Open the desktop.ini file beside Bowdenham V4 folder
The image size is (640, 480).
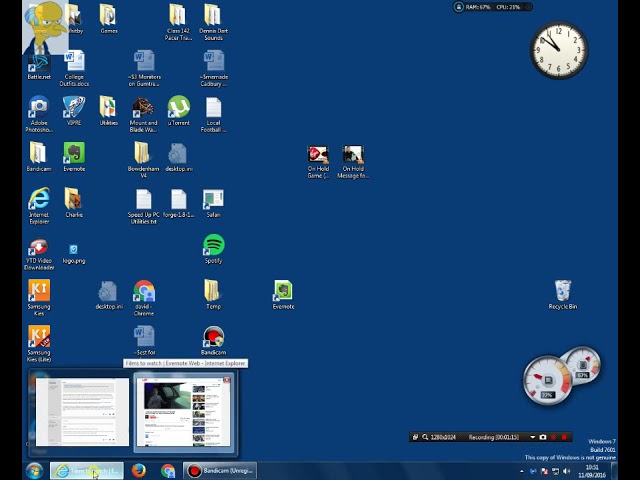pyautogui.click(x=179, y=157)
